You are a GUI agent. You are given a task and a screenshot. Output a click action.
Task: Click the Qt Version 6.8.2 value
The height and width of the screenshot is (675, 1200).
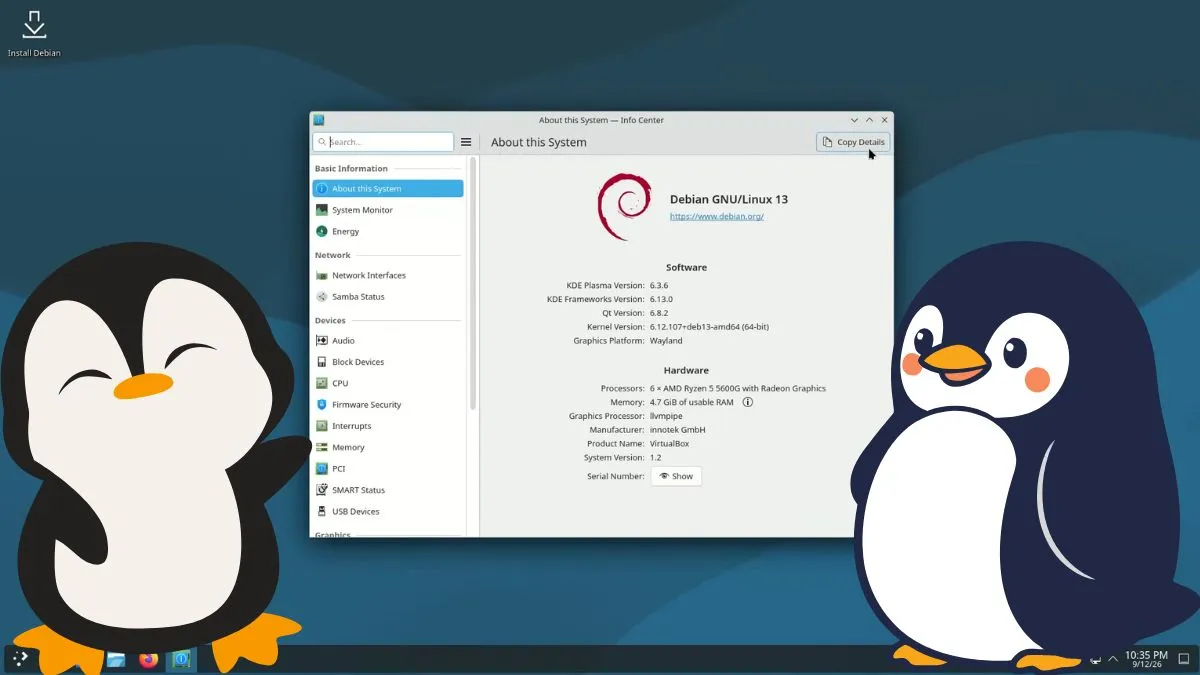[x=659, y=313]
